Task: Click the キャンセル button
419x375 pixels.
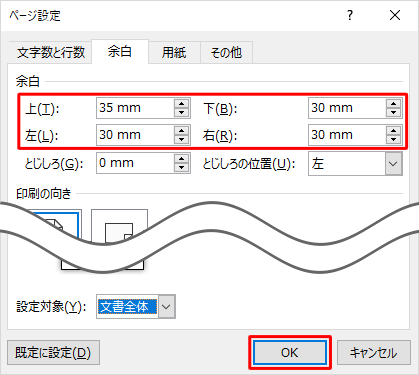Action: point(374,353)
